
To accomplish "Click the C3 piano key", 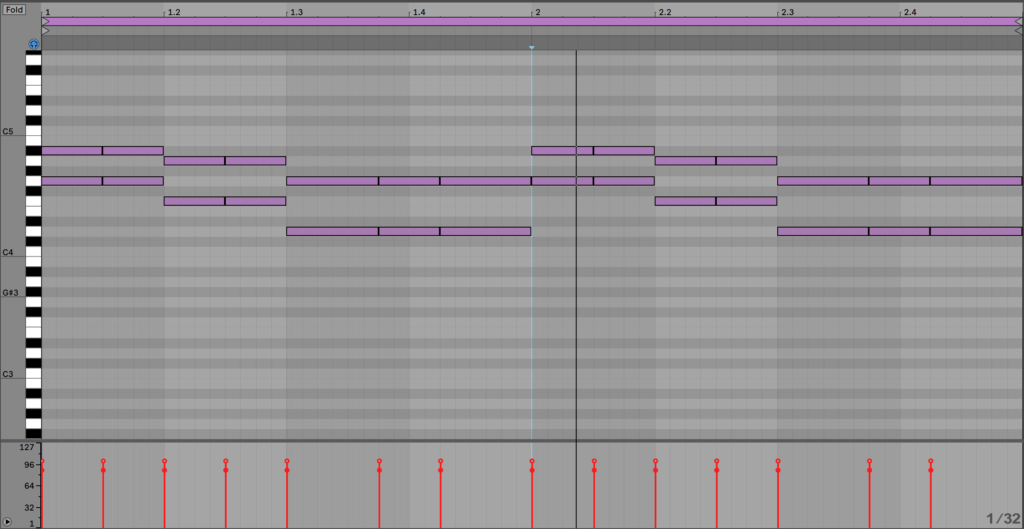I will pos(33,373).
